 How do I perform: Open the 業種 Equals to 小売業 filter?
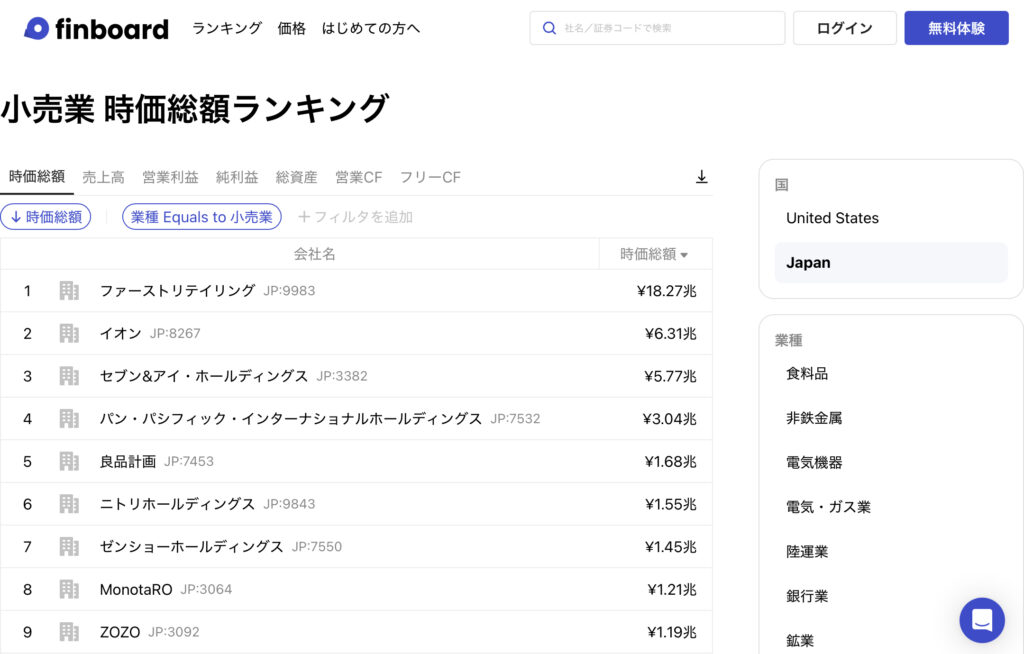(x=202, y=217)
